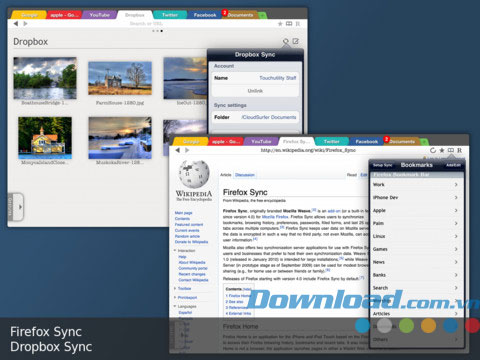Expand the Work bookmarks folder
The height and width of the screenshot is (360, 480).
(416, 184)
